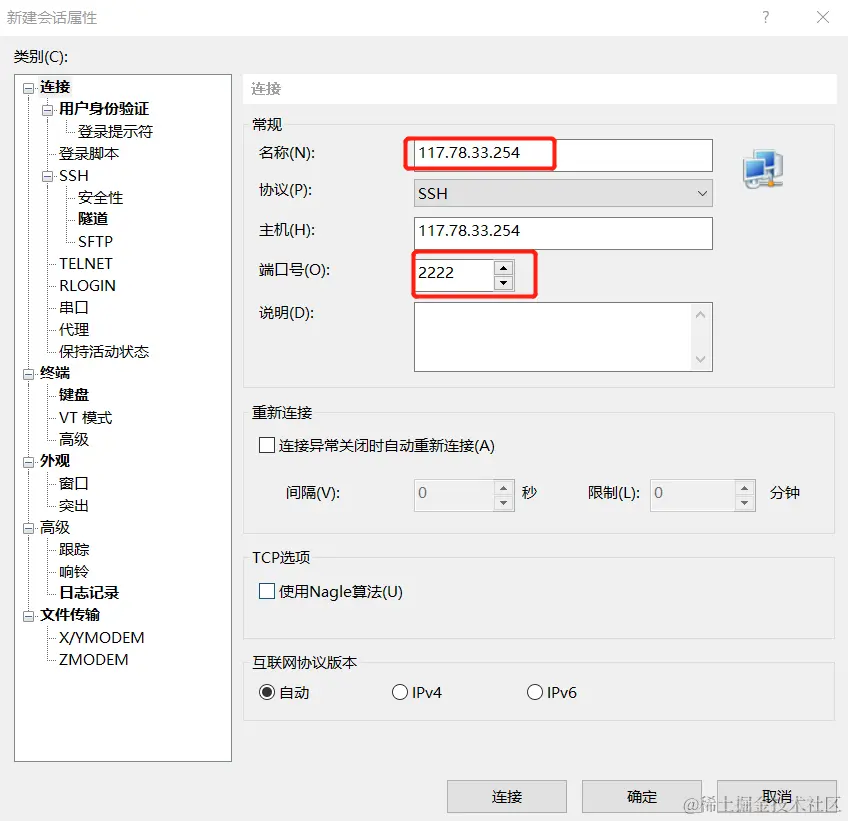Viewport: 848px width, 821px height.
Task: Open the 协议 SSH dropdown
Action: (x=563, y=193)
